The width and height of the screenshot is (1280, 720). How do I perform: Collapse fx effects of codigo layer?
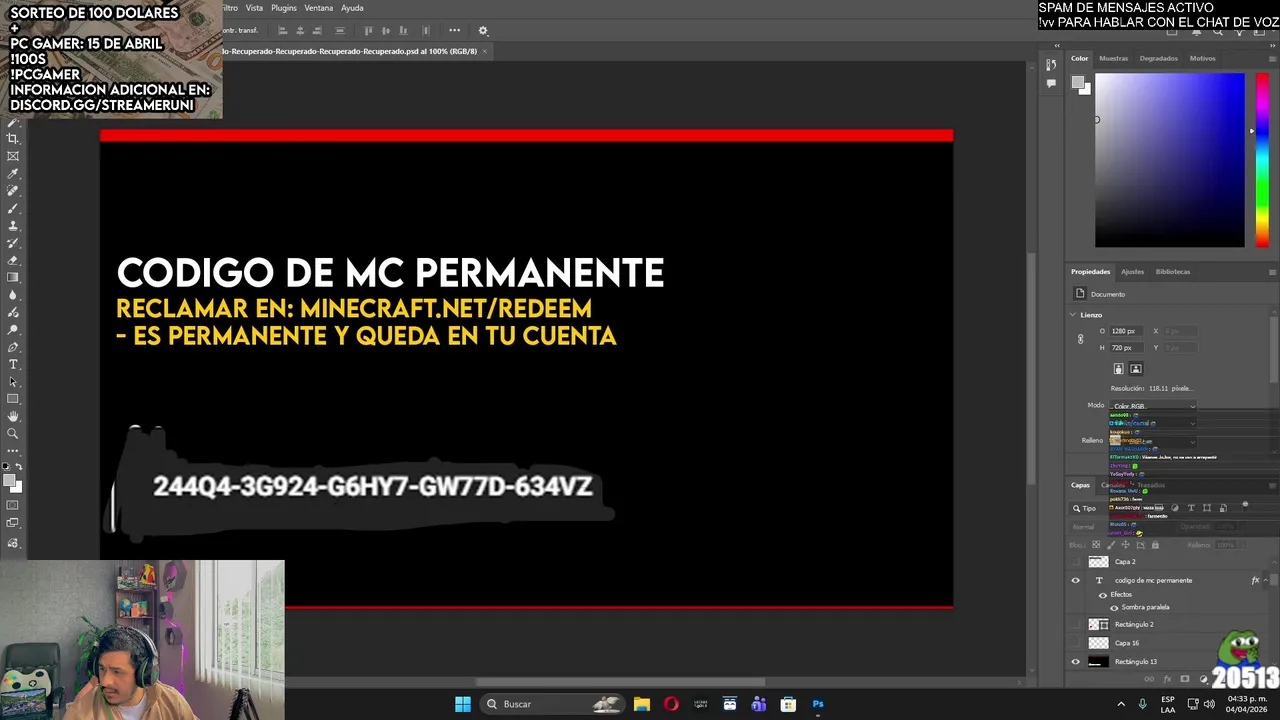1265,580
